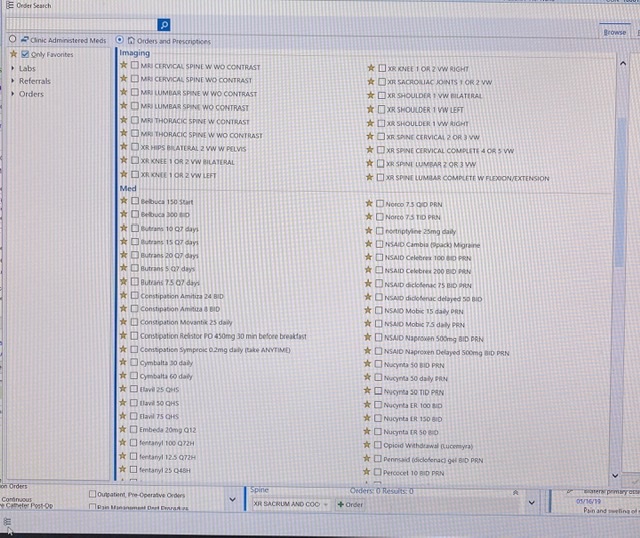Check Constipation Movantik 25 daily
The image size is (640, 538).
(134, 322)
